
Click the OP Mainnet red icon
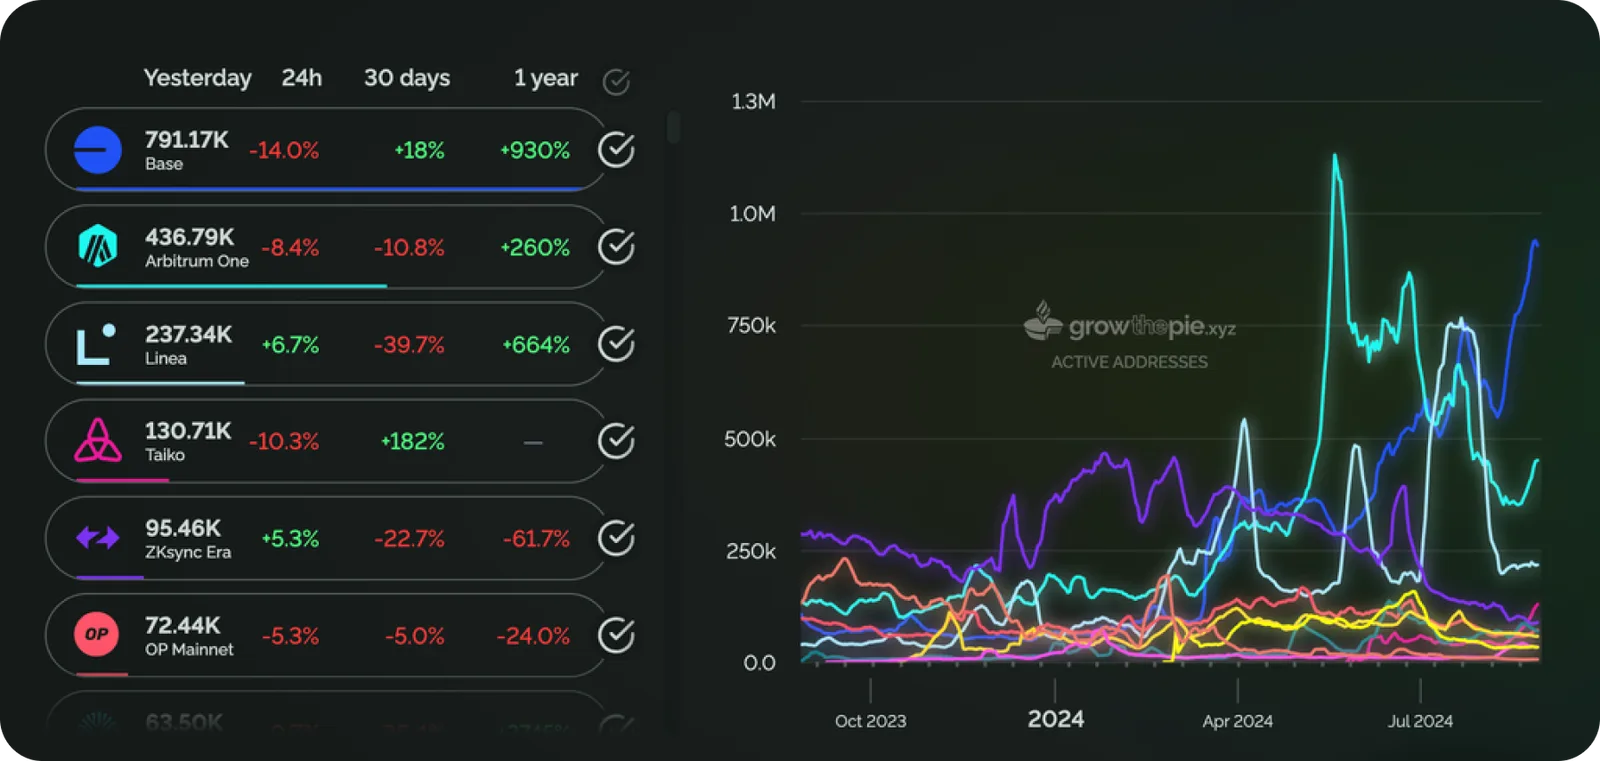(97, 635)
